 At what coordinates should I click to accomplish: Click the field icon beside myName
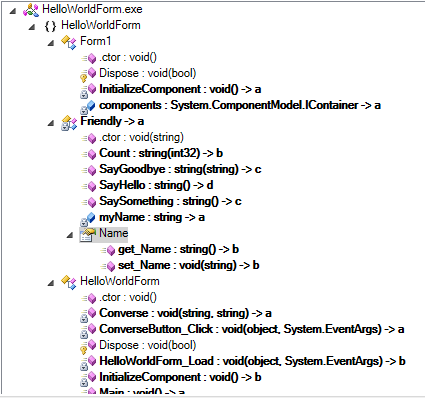[x=88, y=219]
